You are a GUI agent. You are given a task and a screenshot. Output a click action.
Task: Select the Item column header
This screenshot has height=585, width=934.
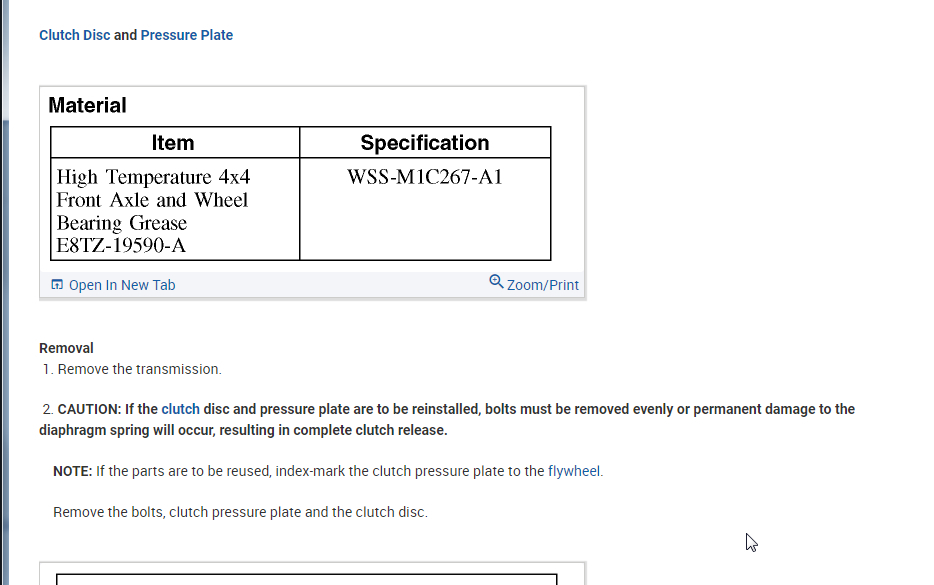174,143
